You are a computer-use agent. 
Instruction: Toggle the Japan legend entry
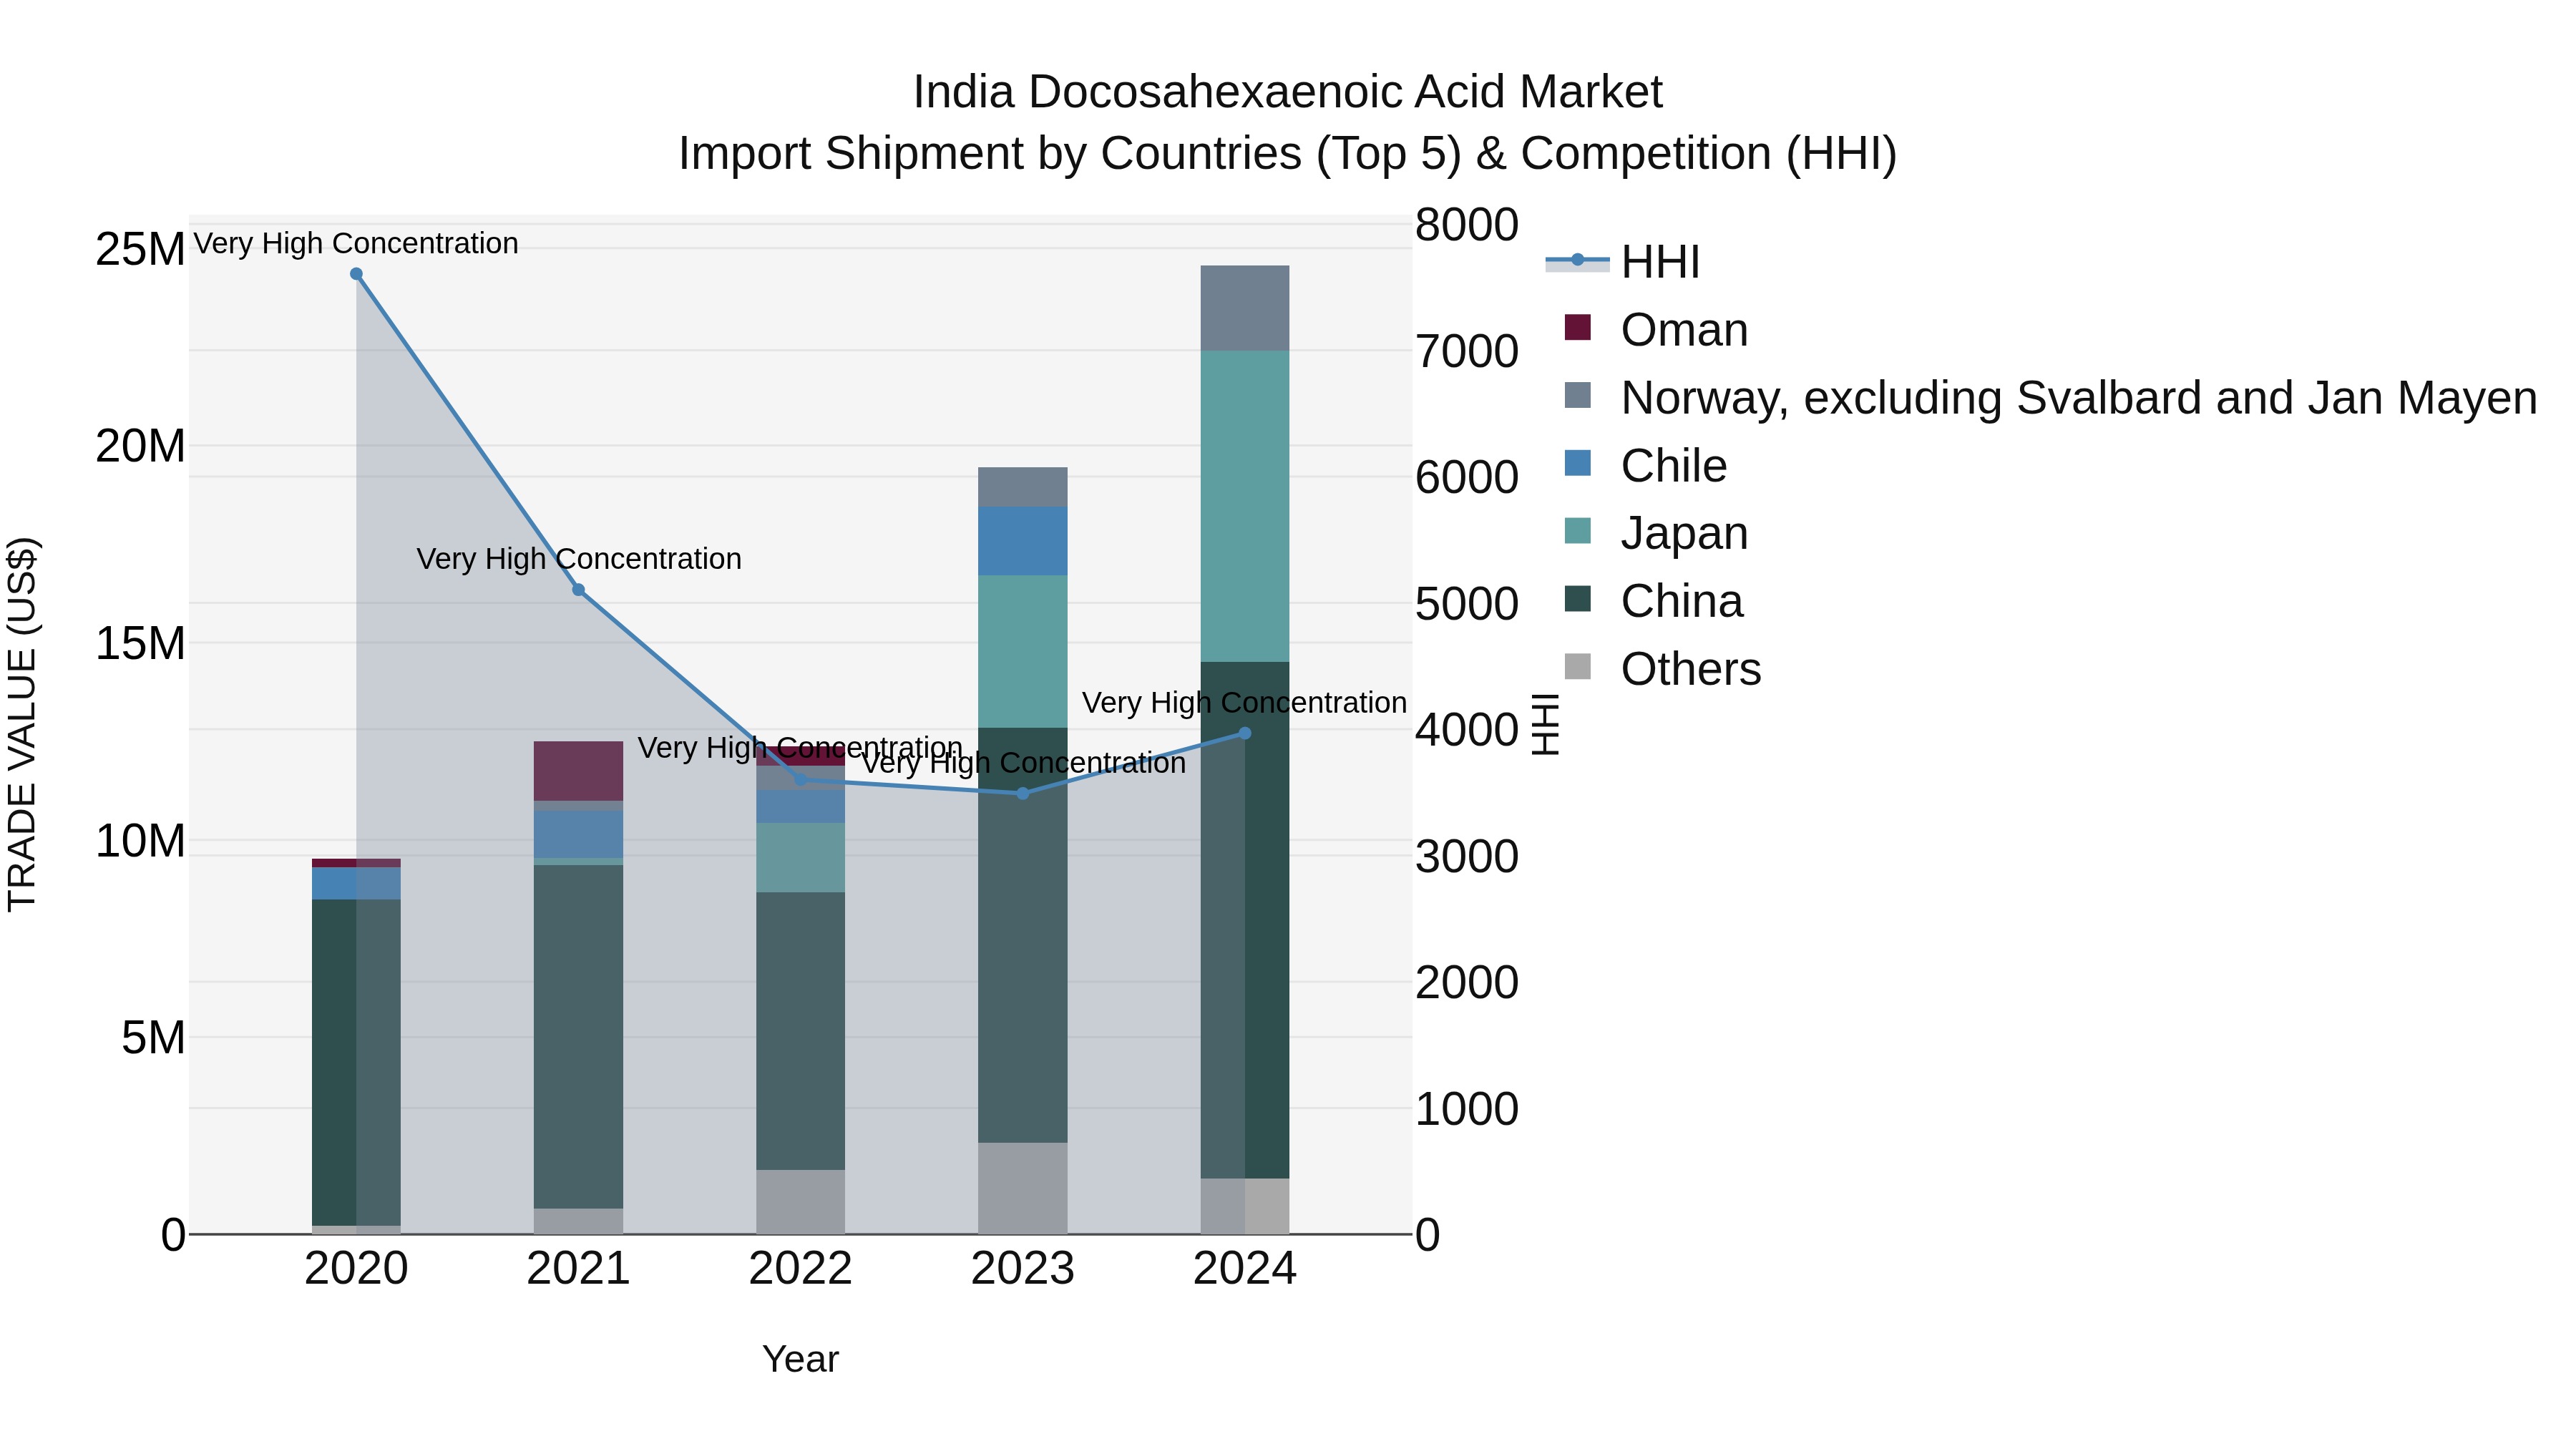coord(1656,533)
